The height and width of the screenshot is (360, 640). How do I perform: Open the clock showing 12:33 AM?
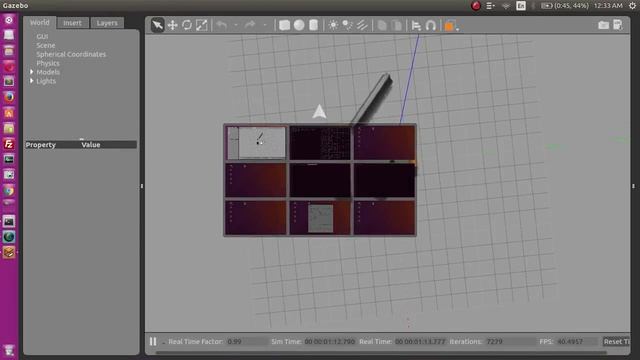(x=608, y=5)
